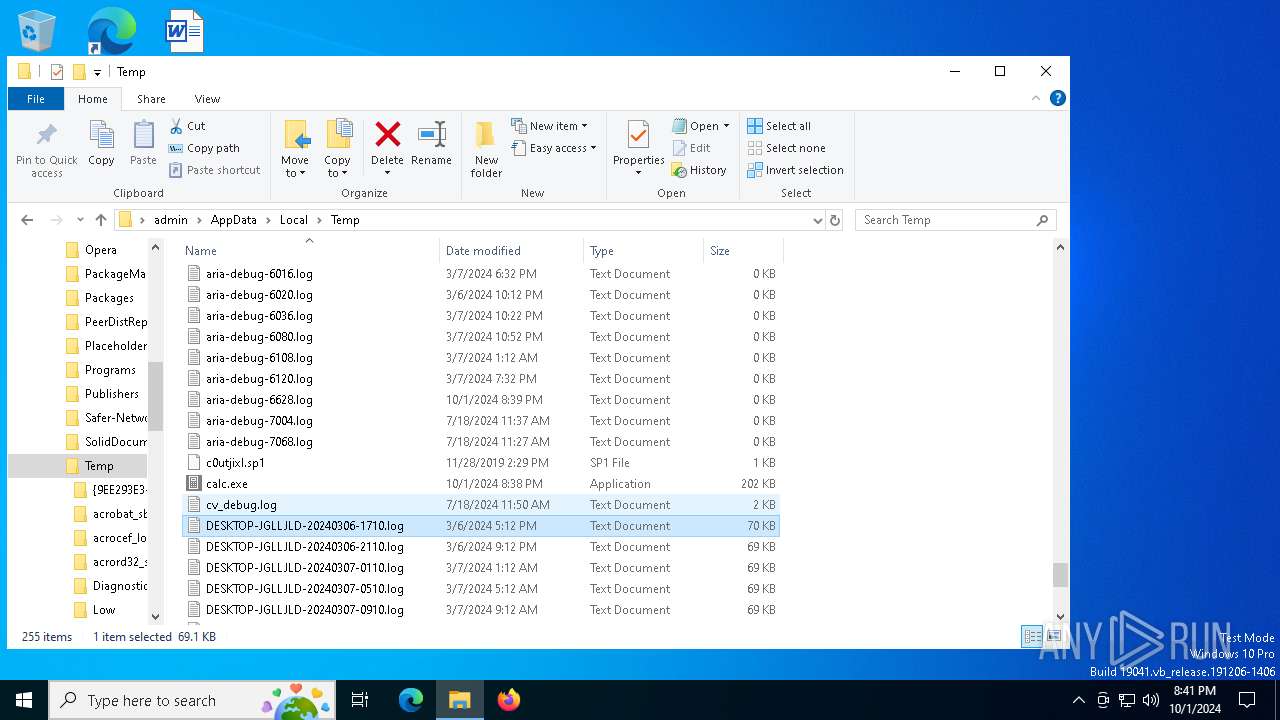Click the History icon in Open group
This screenshot has height=720, width=1280.
(x=679, y=170)
